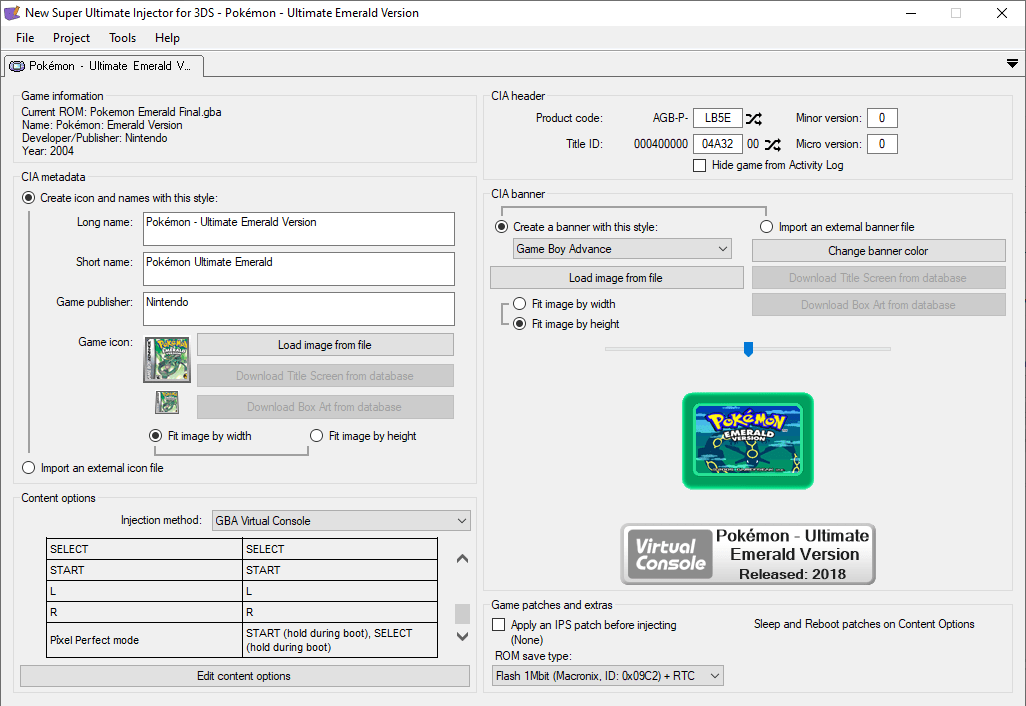Click the Title ID field 04A32
The width and height of the screenshot is (1026, 706).
pos(718,144)
